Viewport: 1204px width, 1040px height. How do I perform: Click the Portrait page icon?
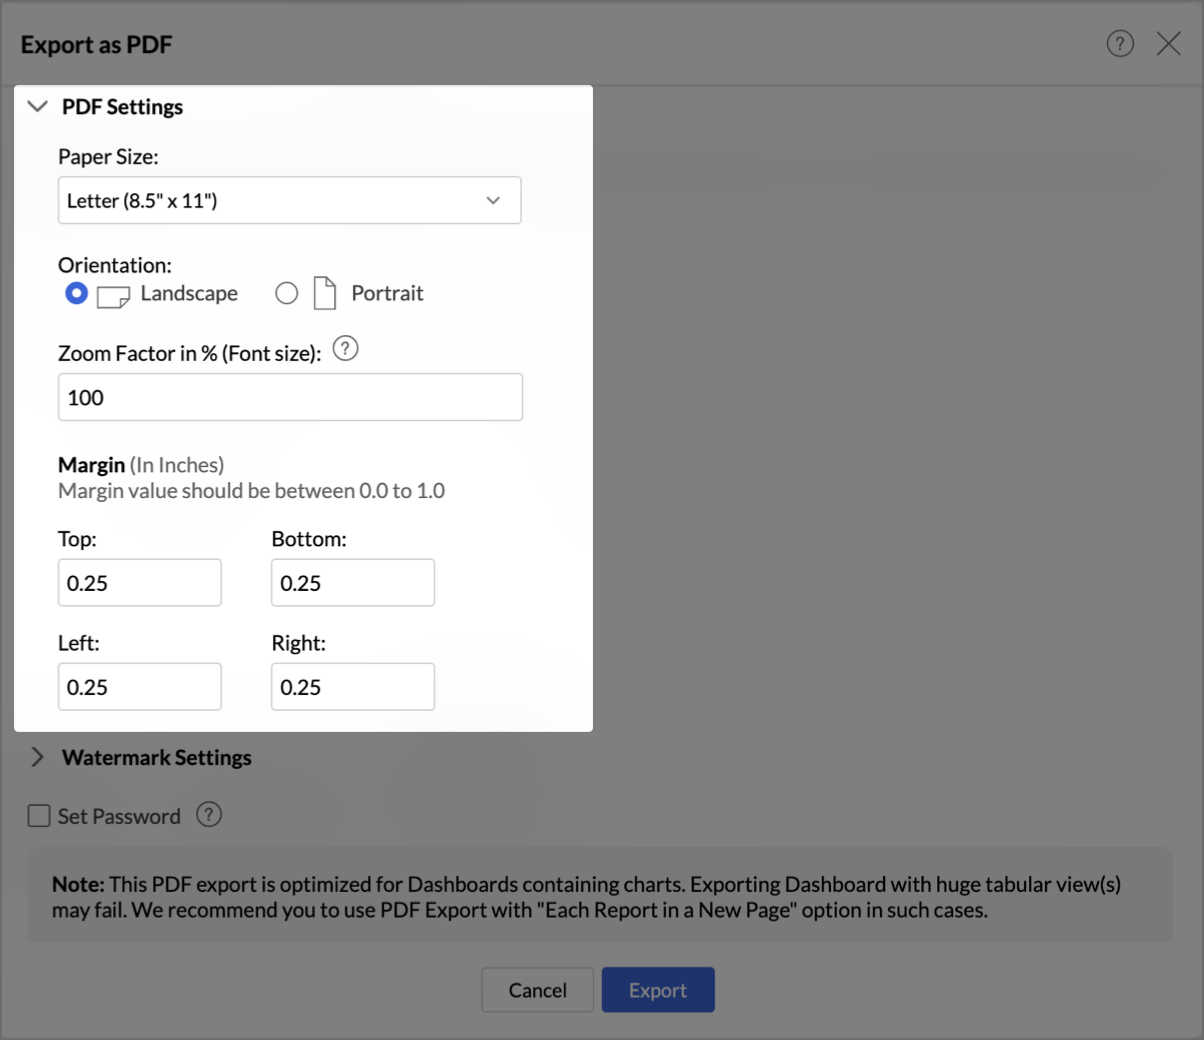(325, 293)
